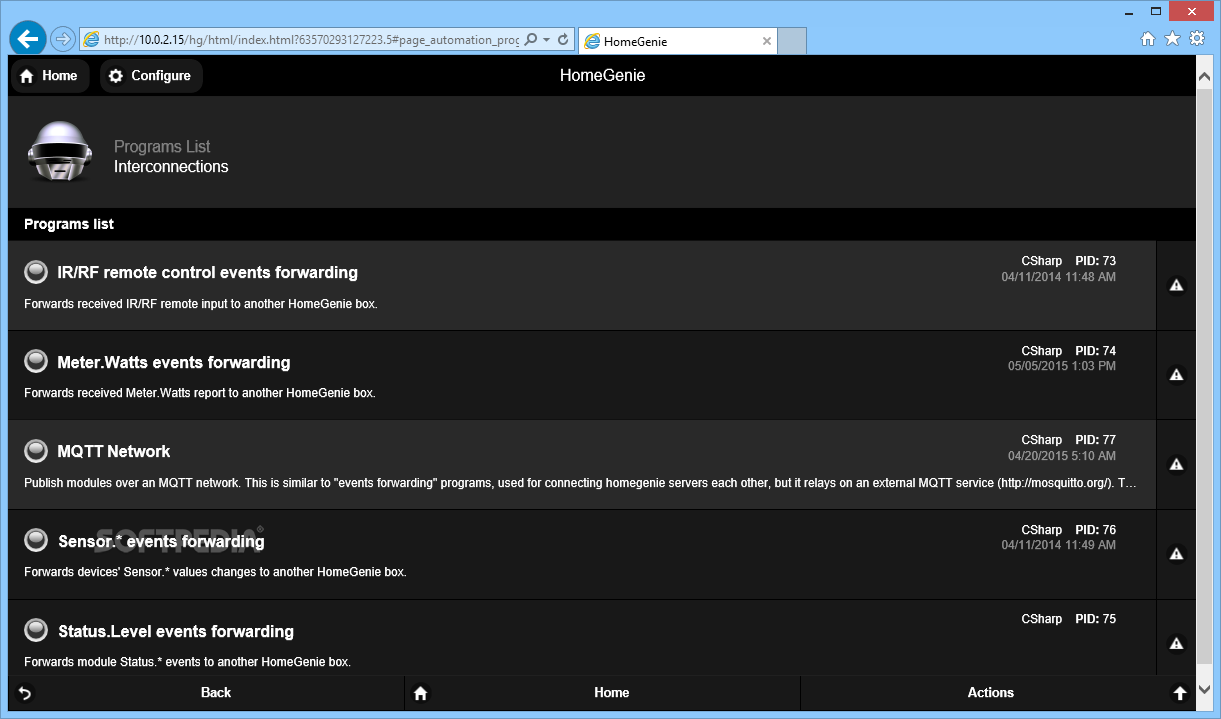Screen dimensions: 1221x719
Task: Open MQTT Network program
Action: [582, 465]
